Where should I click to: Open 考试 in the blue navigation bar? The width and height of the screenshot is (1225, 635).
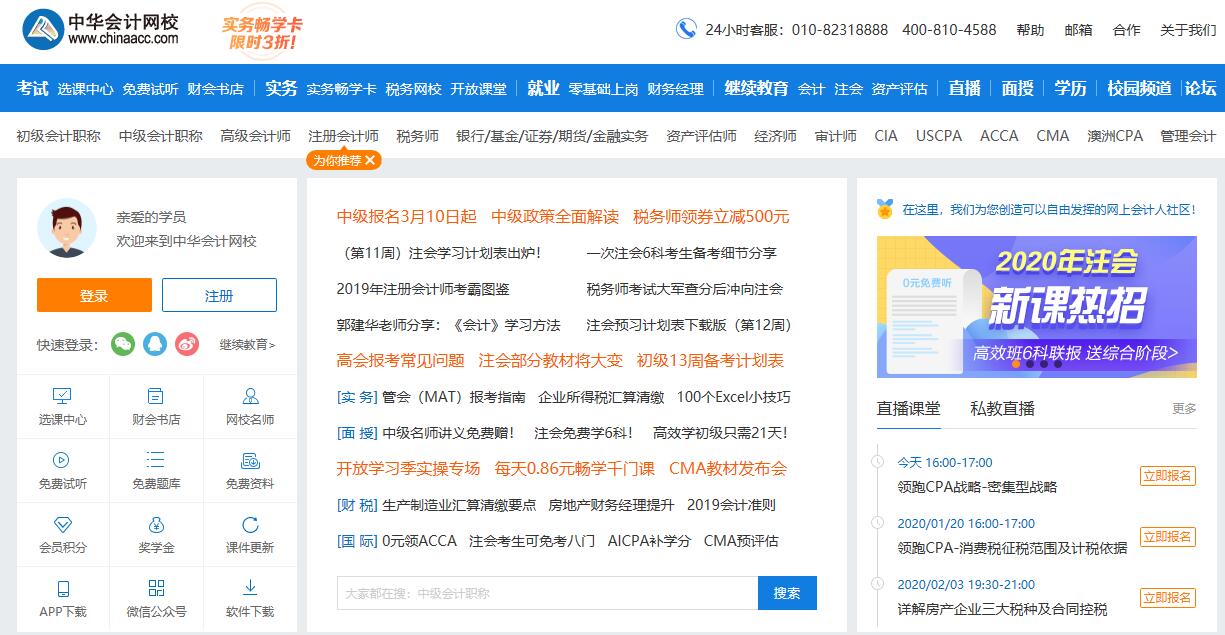[x=32, y=88]
